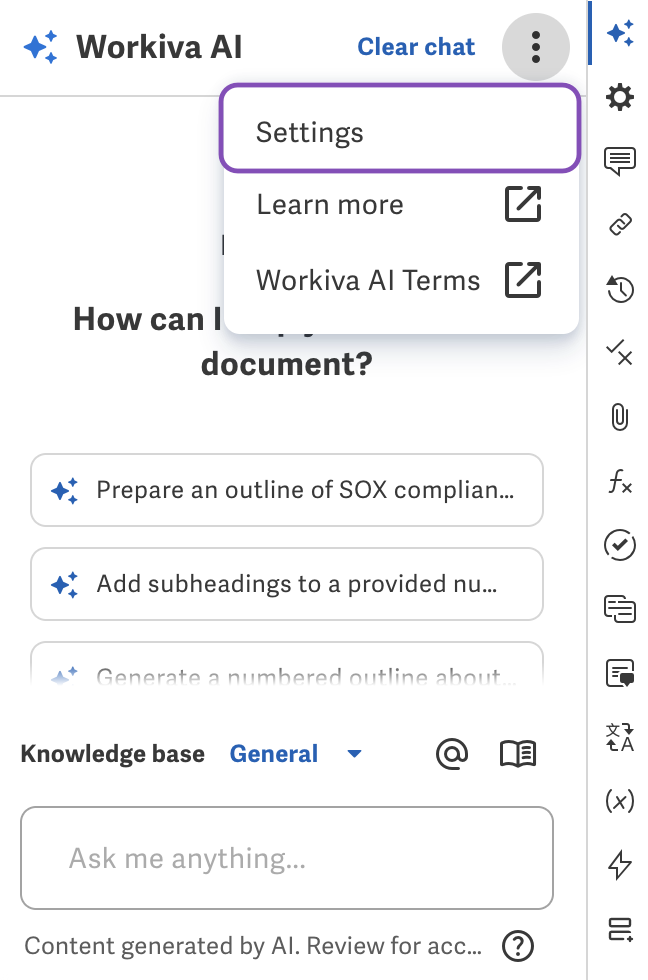Click the SOX compliance outline suggestion
The image size is (648, 980).
point(287,490)
